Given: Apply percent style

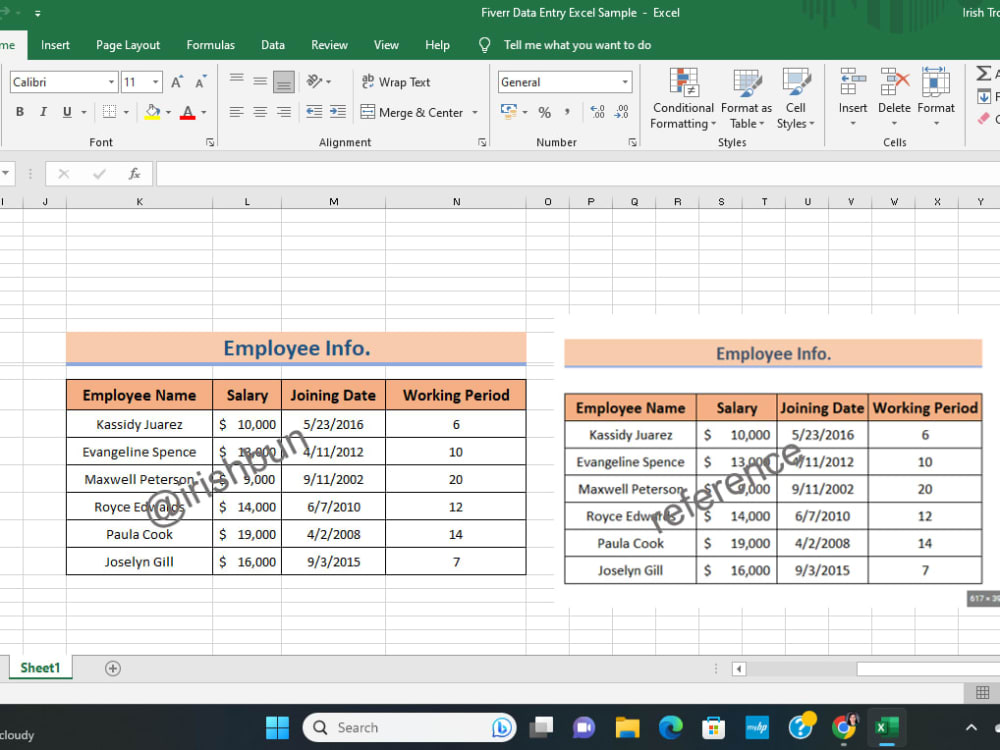Looking at the screenshot, I should 544,113.
